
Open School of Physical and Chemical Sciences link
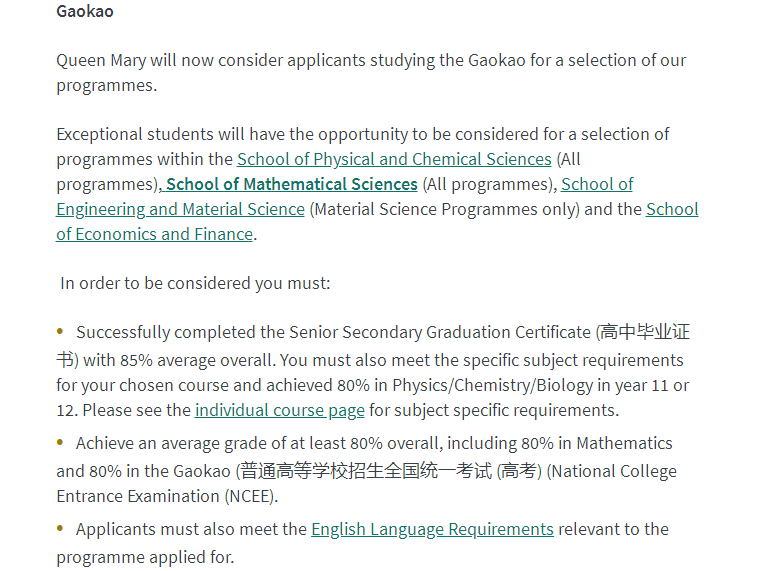[394, 159]
